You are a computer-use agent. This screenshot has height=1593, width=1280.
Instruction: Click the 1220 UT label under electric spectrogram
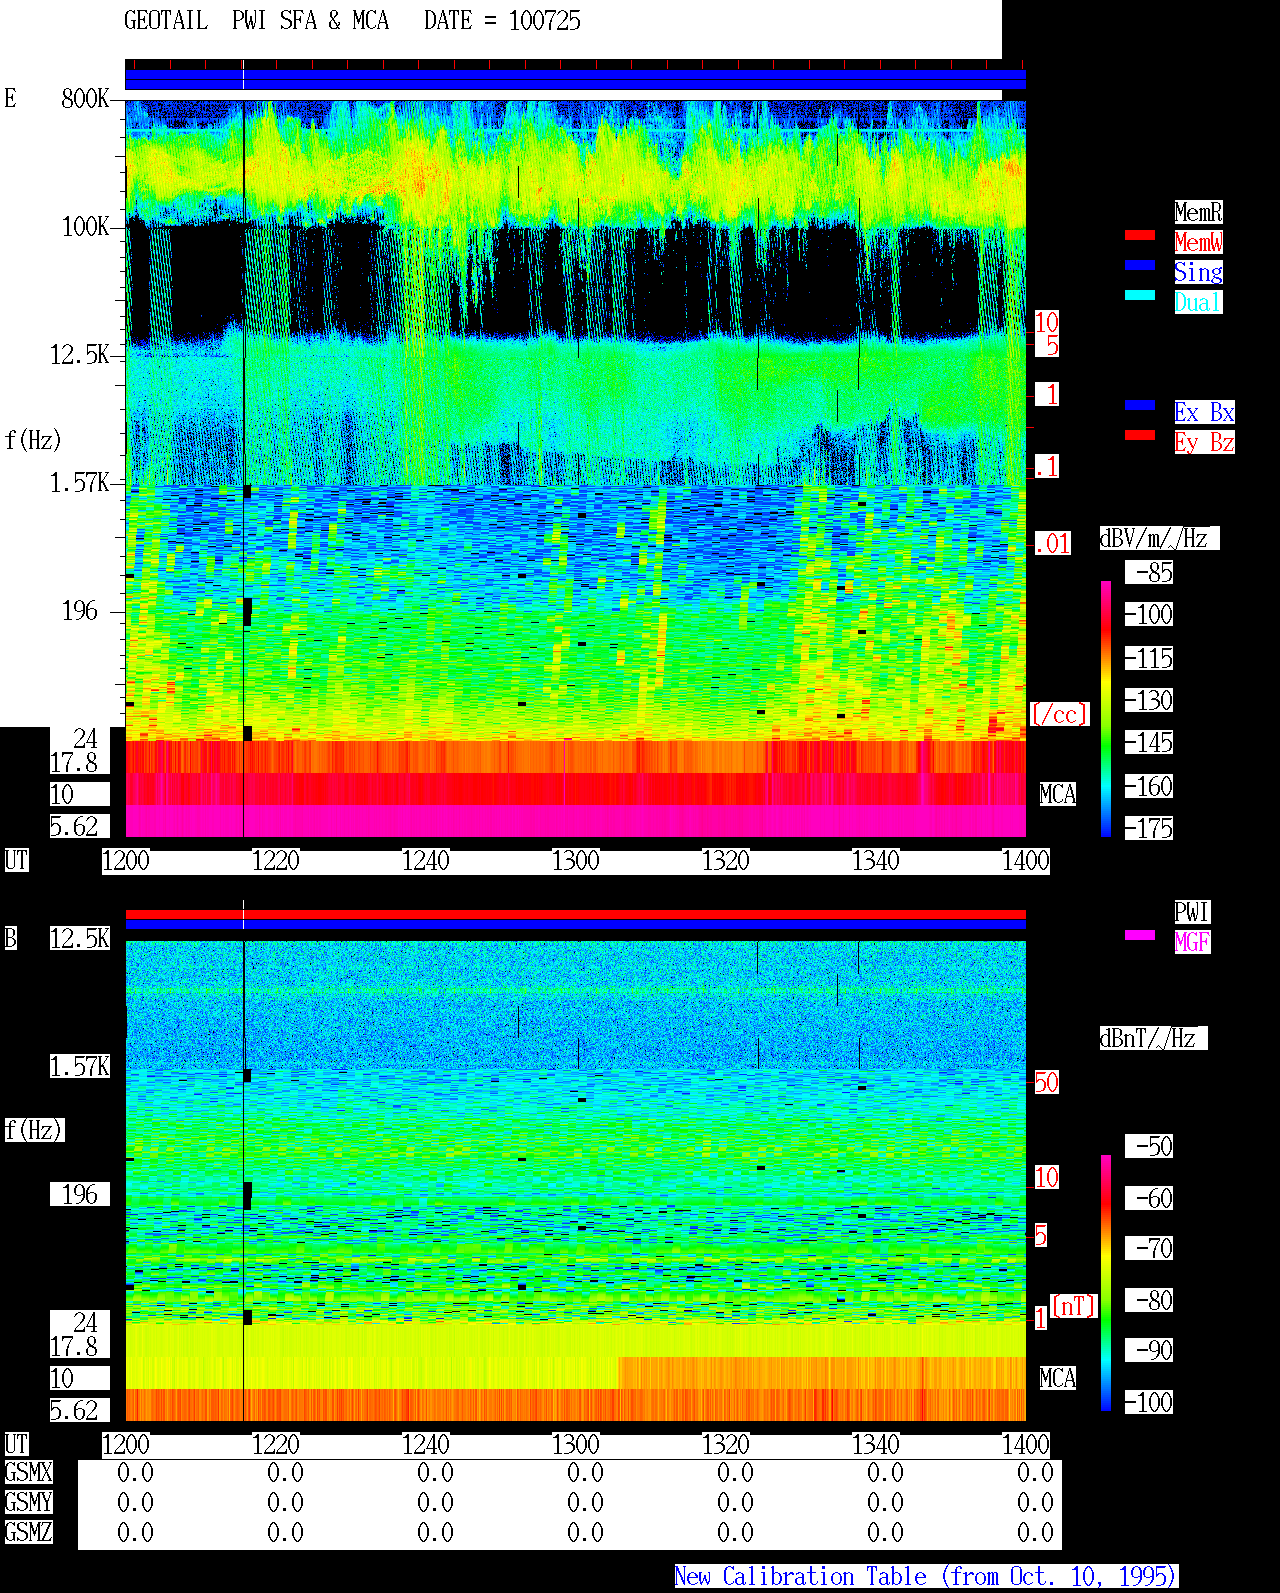[276, 861]
